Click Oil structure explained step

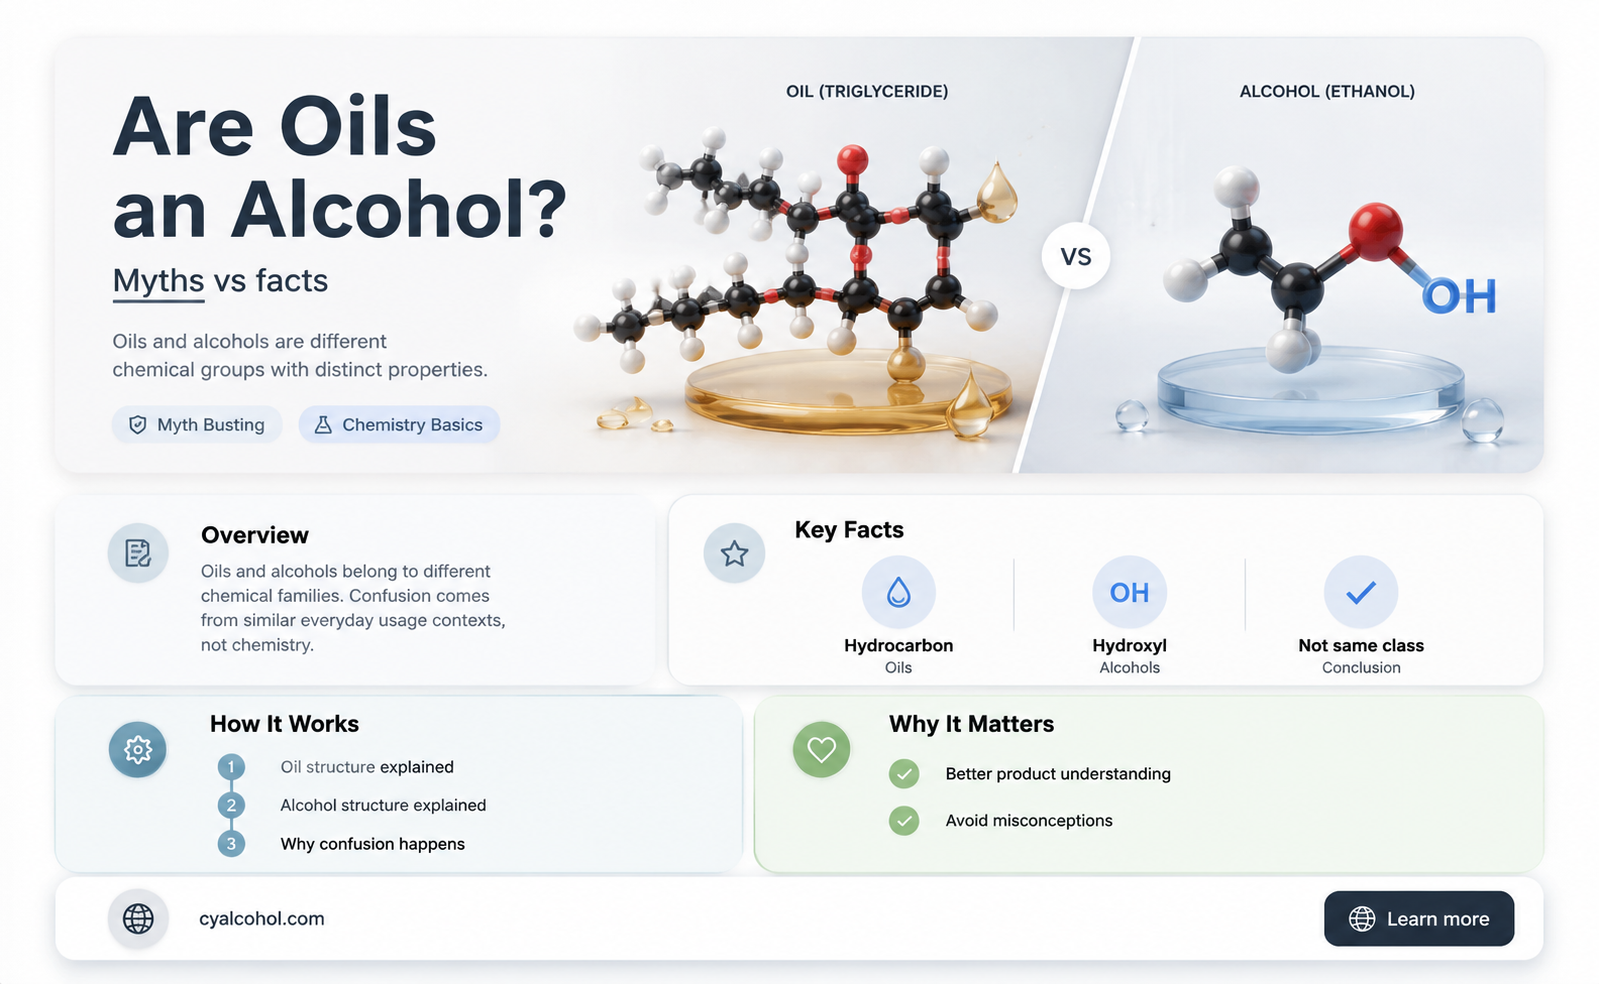point(367,767)
